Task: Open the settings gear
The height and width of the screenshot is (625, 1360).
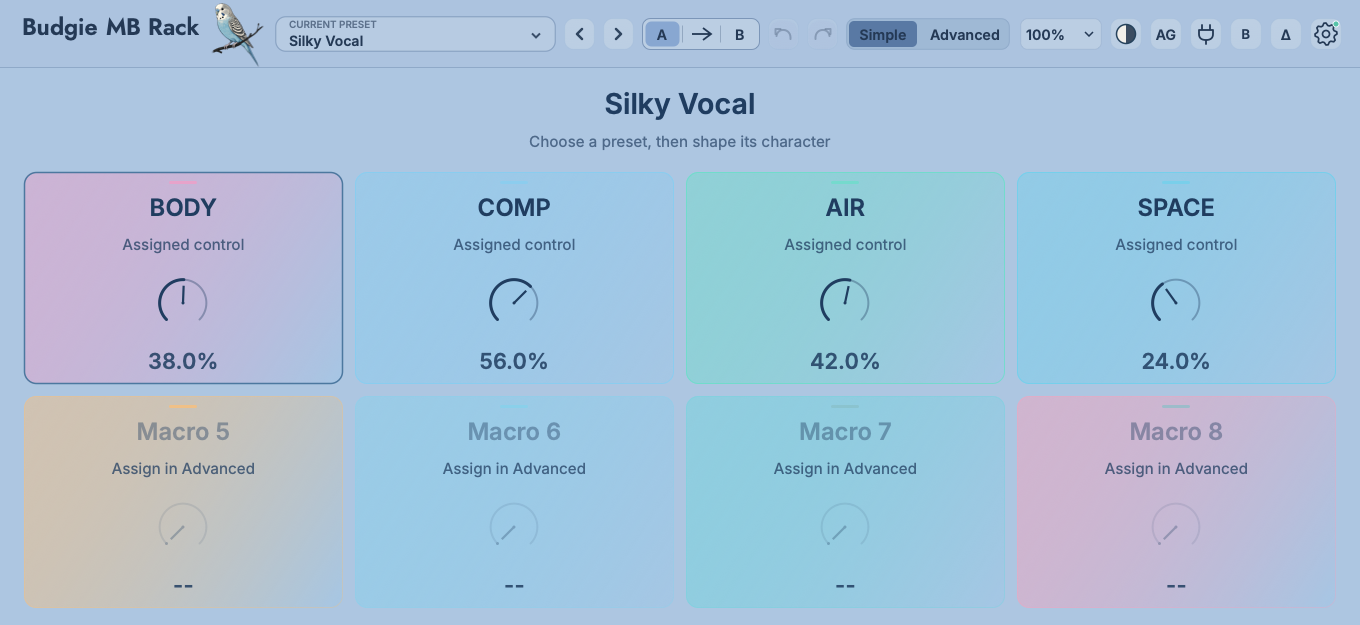Action: pos(1326,34)
